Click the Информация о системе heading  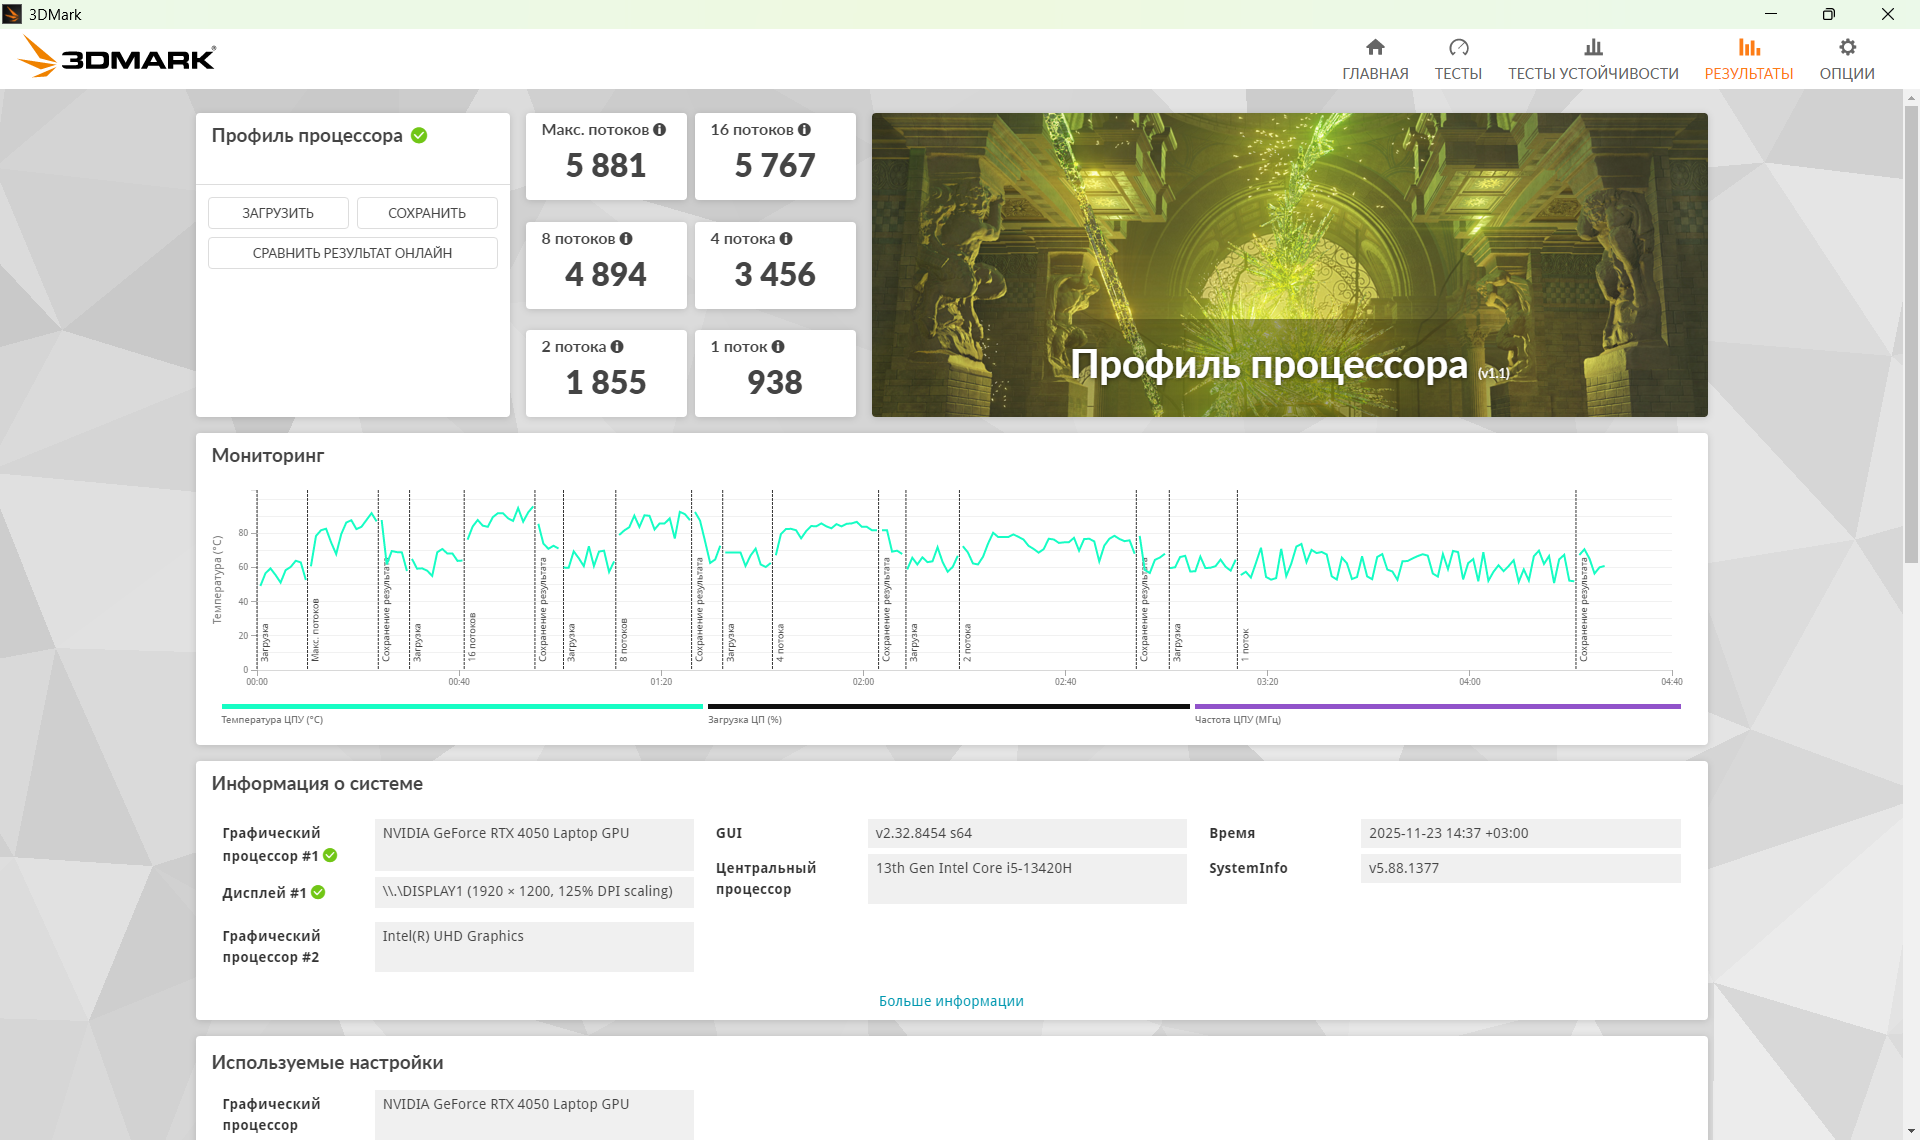click(x=317, y=784)
